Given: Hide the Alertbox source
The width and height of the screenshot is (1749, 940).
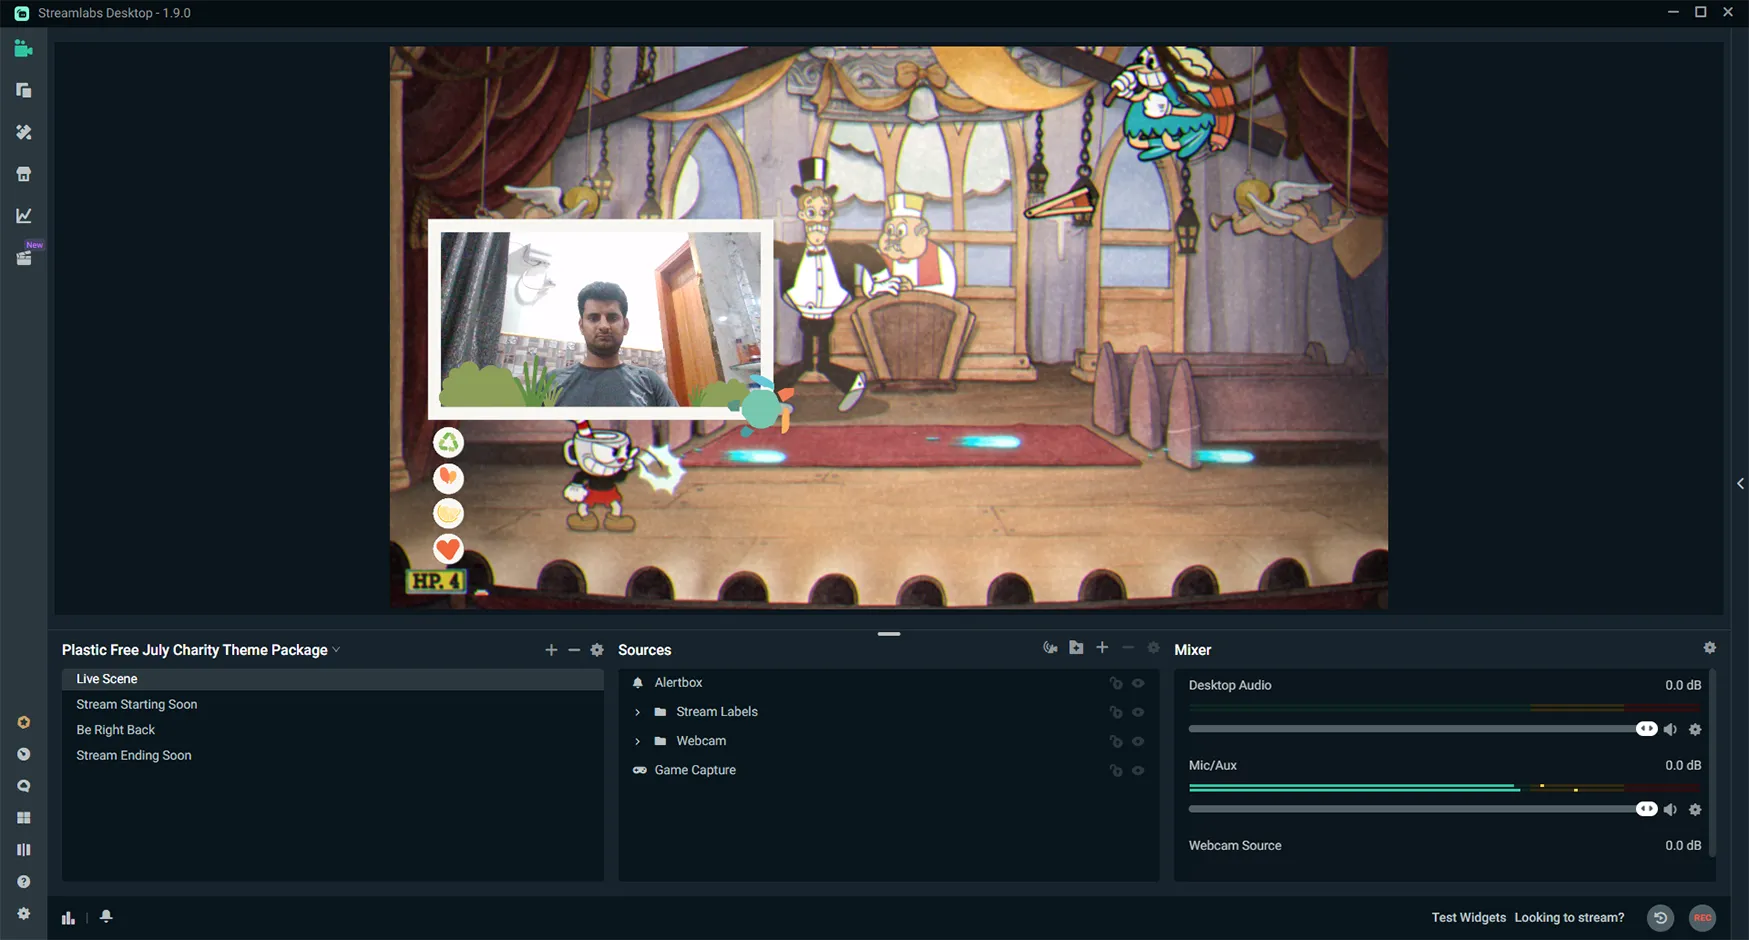Looking at the screenshot, I should click(1137, 682).
